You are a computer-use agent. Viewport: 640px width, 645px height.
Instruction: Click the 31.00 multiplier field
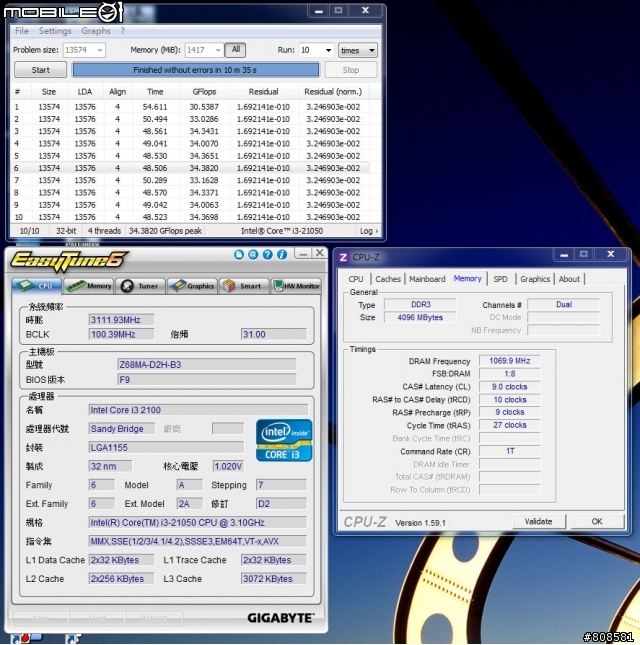click(274, 334)
